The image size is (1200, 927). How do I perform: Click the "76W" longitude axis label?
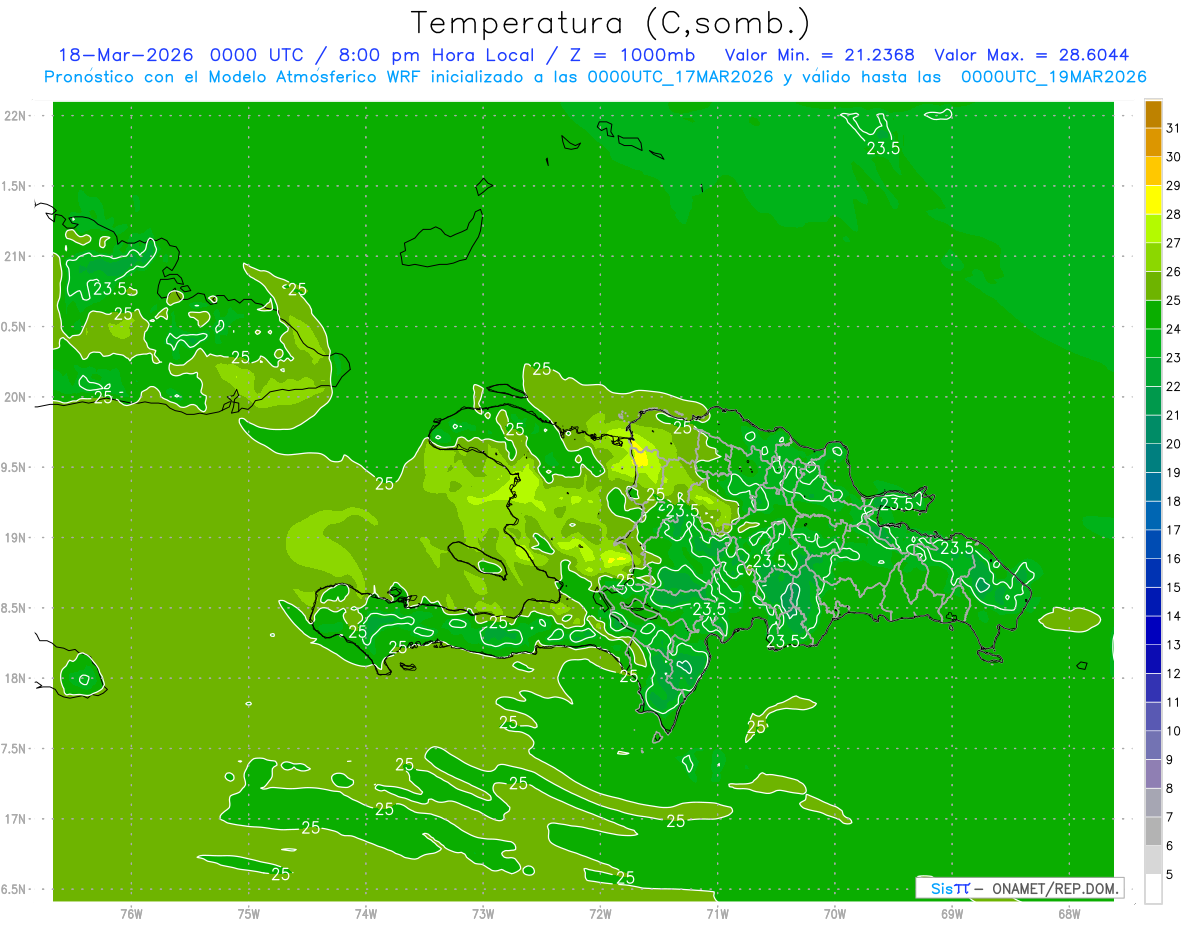[131, 913]
